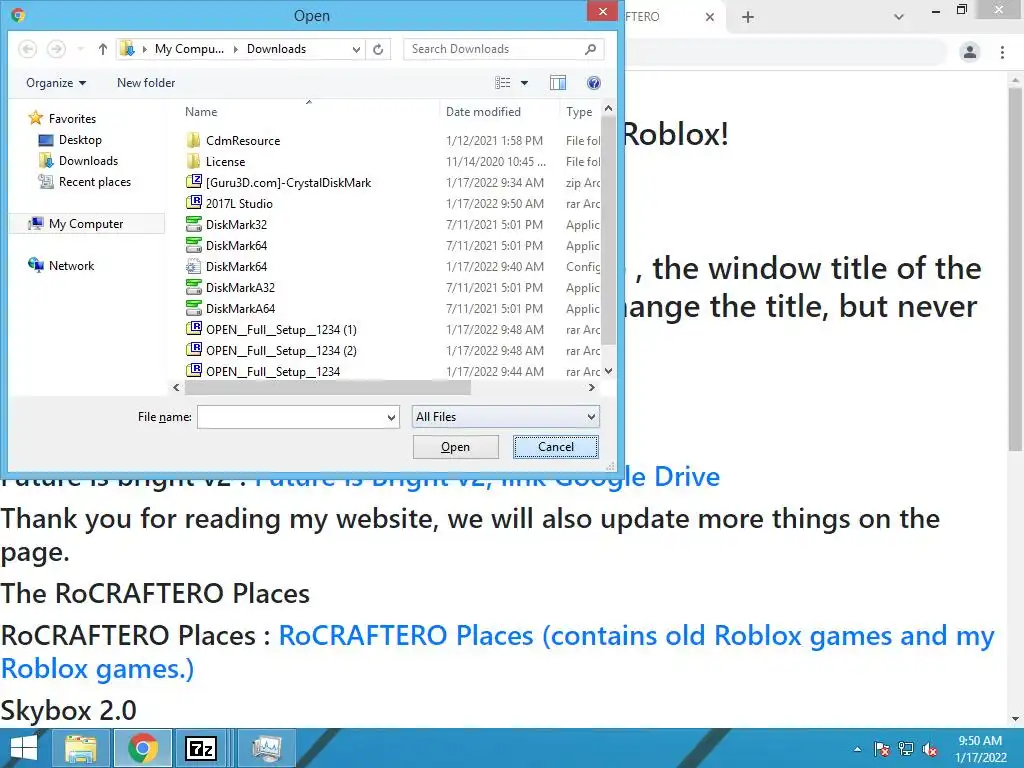Viewport: 1024px width, 768px height.
Task: Open RoCRAFTERO Places link on webpage
Action: [498, 652]
